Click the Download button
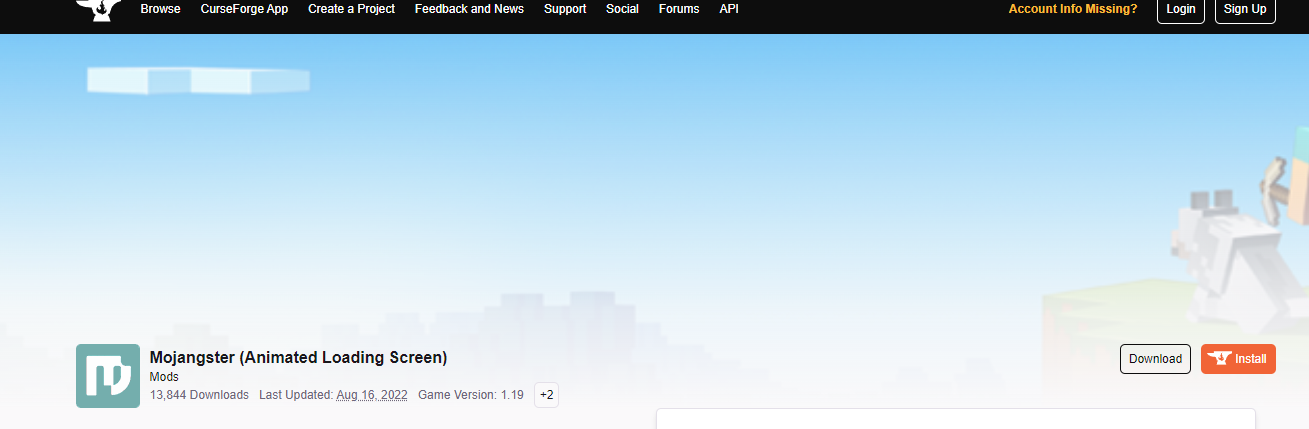Screen dimensions: 1309x429 (x=1155, y=359)
